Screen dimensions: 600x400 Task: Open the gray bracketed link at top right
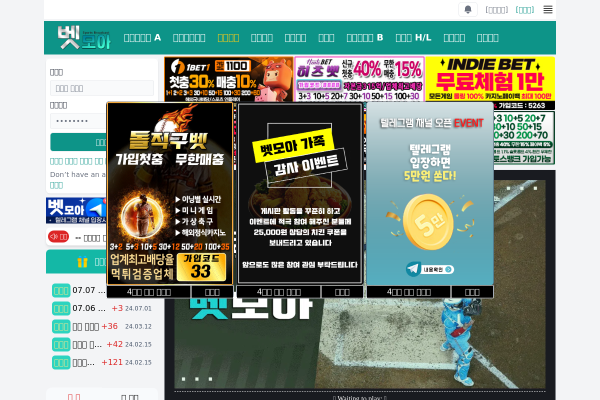(496, 10)
